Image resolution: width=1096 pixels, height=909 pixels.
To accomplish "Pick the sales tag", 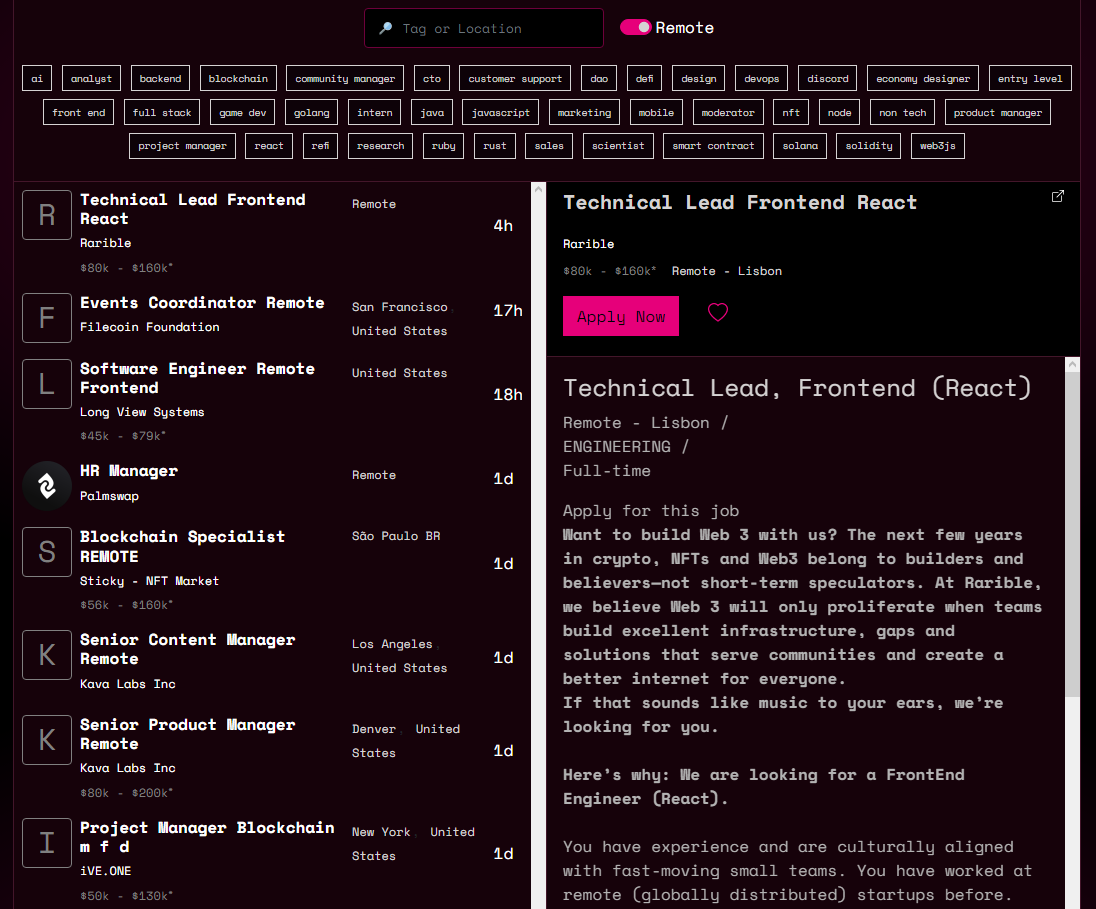I will (549, 145).
